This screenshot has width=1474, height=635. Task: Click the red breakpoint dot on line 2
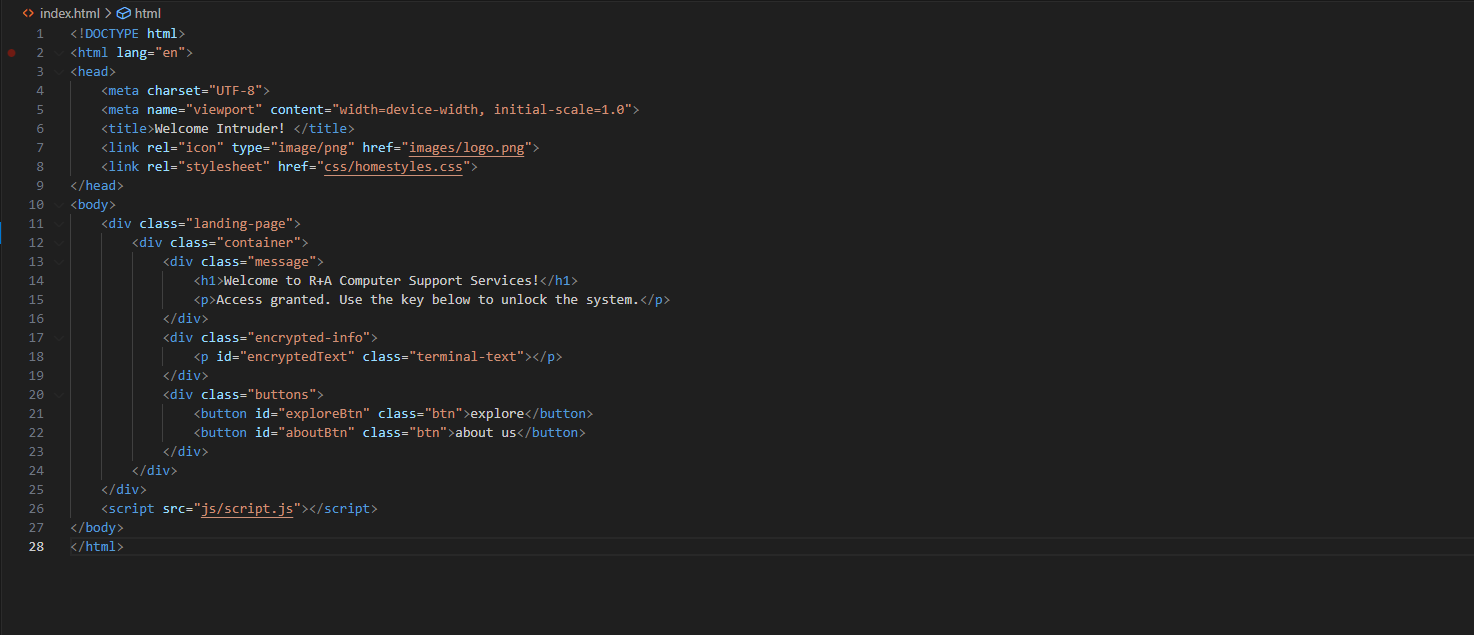click(11, 52)
